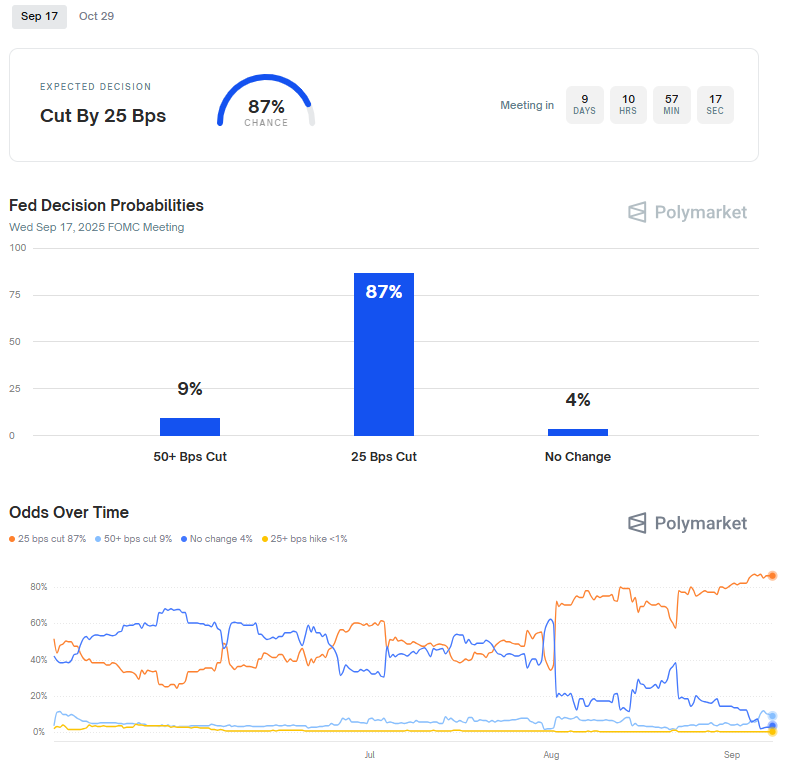Toggle the 25+ bps hike <1% legend item
The width and height of the screenshot is (796, 770).
pos(304,539)
